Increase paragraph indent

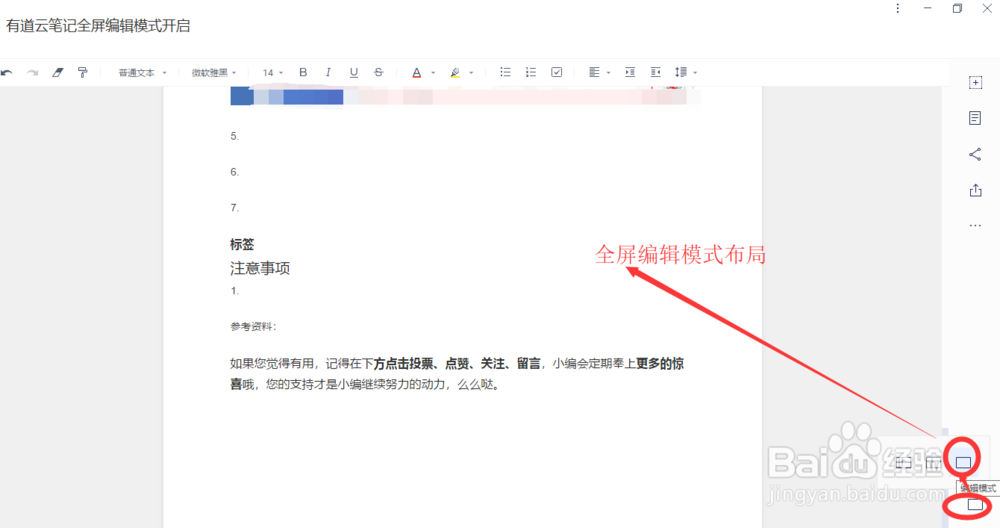coord(630,72)
